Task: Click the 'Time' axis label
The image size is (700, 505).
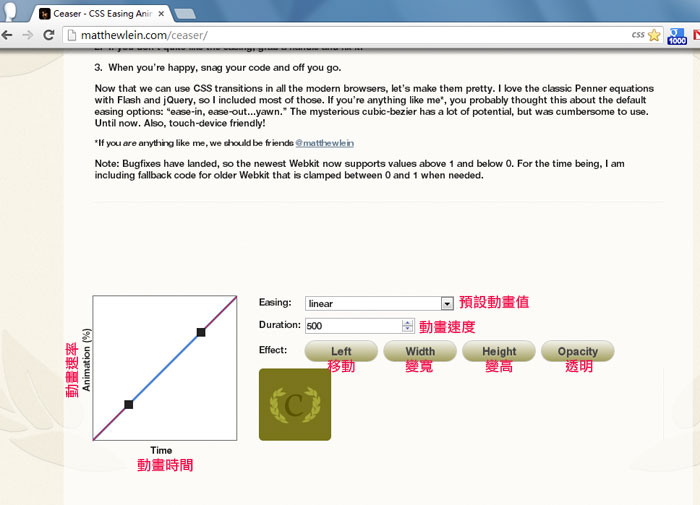Action: [x=161, y=450]
